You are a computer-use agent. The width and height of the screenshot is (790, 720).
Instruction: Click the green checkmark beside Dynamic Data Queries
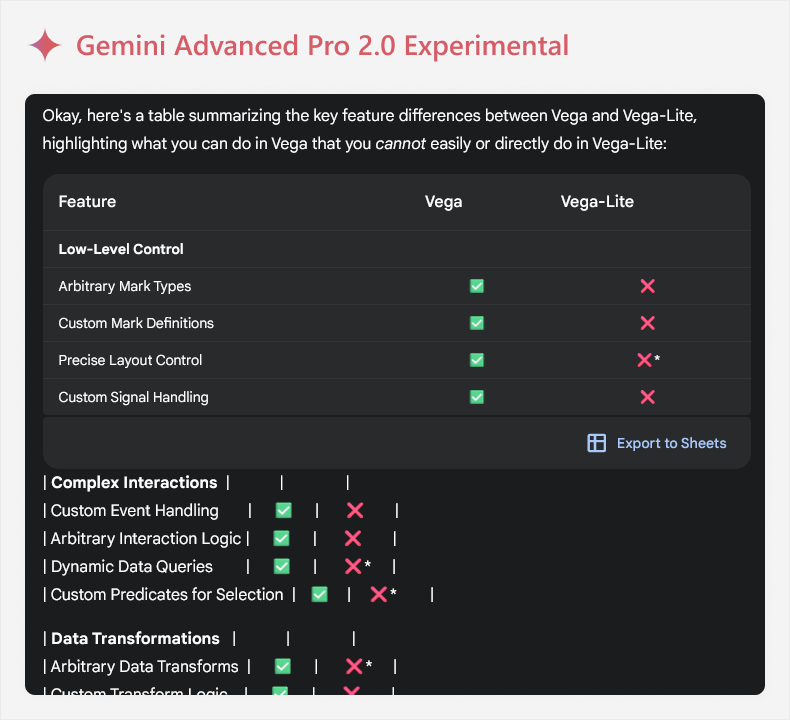click(x=282, y=566)
